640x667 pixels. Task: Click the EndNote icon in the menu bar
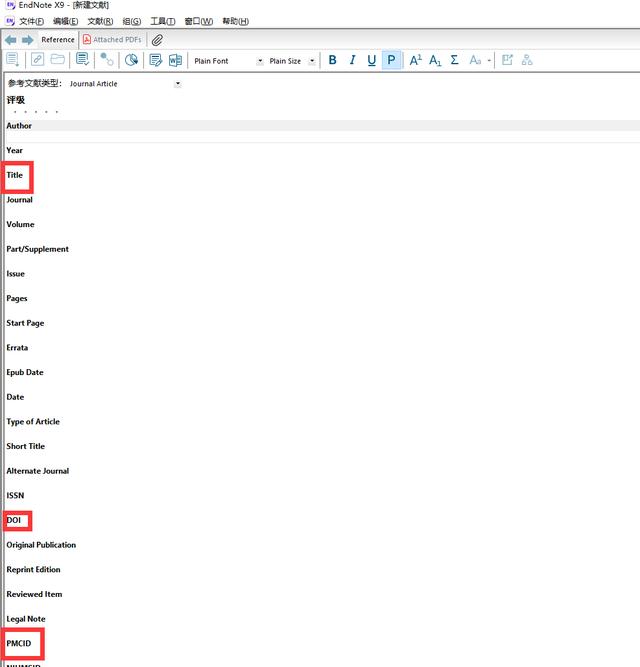(10, 21)
